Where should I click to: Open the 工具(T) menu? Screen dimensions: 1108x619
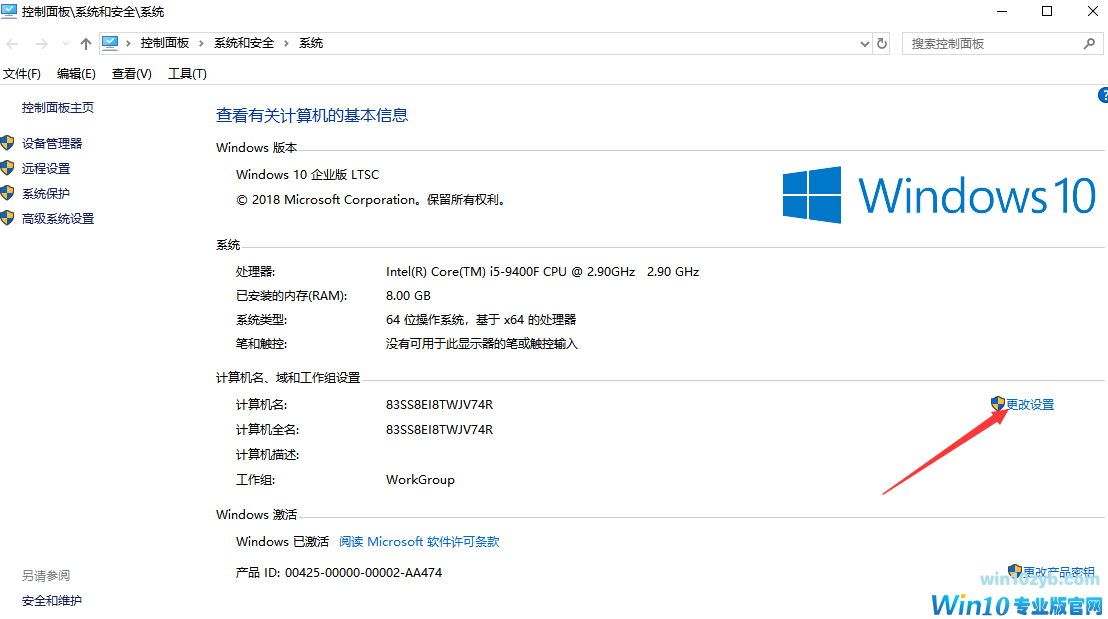(x=187, y=74)
